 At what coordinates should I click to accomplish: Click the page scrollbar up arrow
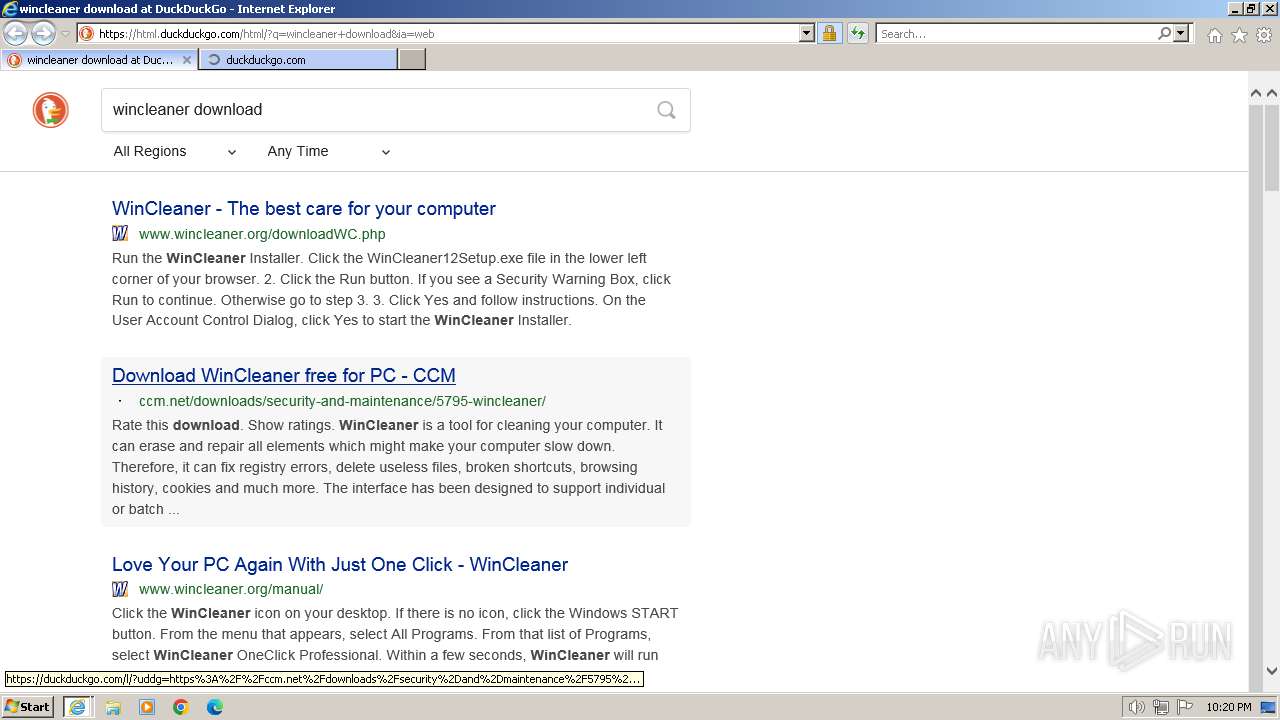click(x=1272, y=93)
